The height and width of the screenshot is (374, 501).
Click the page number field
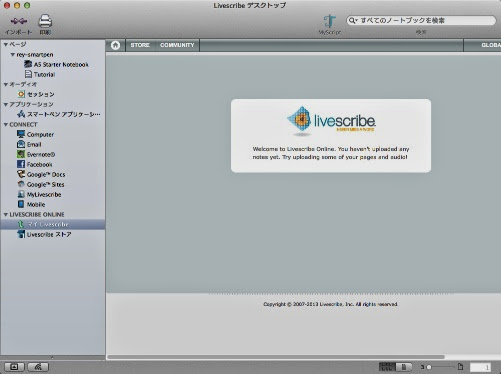[480, 367]
